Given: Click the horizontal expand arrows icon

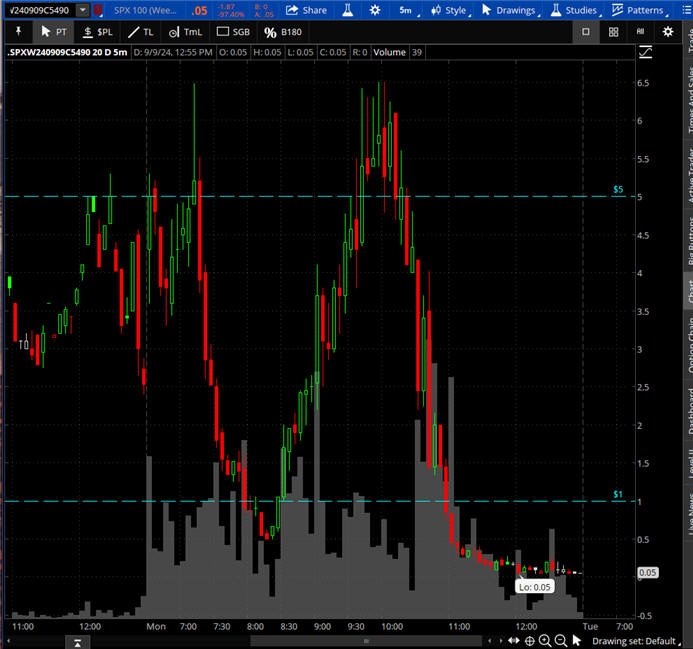Looking at the screenshot, I should point(514,641).
